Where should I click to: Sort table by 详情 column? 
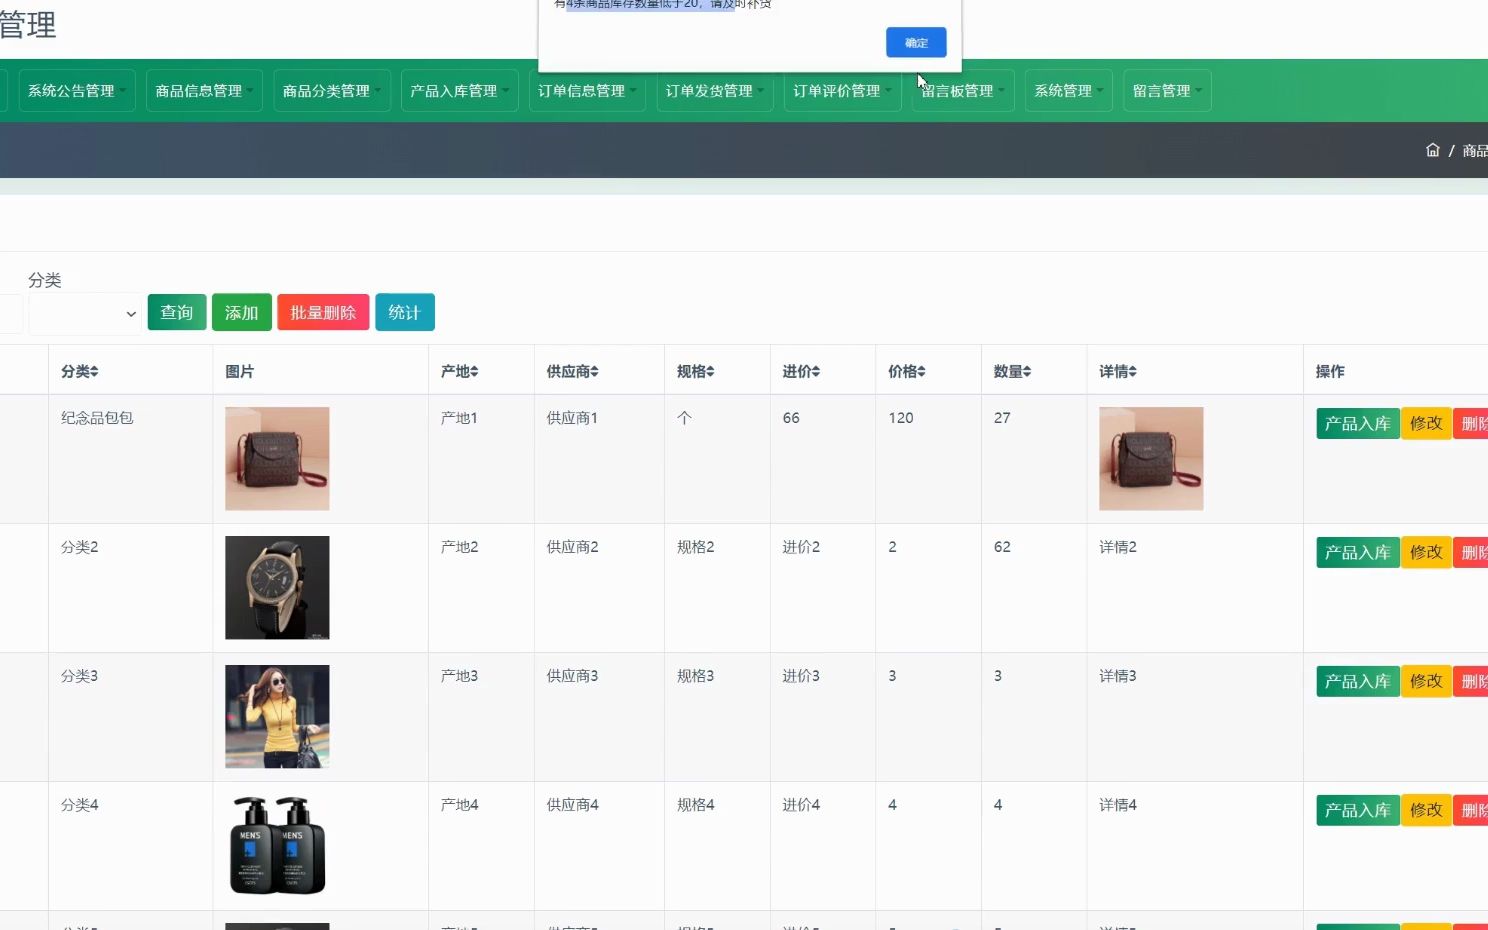[x=1118, y=371]
